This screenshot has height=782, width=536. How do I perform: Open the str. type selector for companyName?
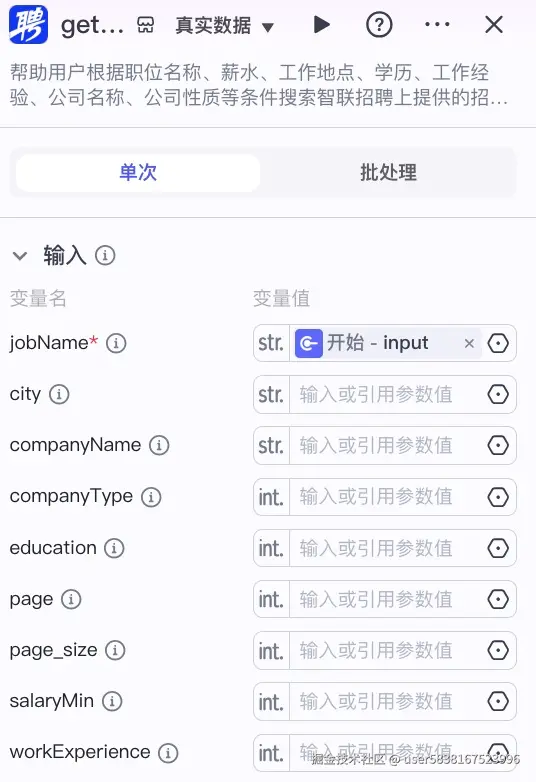pyautogui.click(x=271, y=445)
